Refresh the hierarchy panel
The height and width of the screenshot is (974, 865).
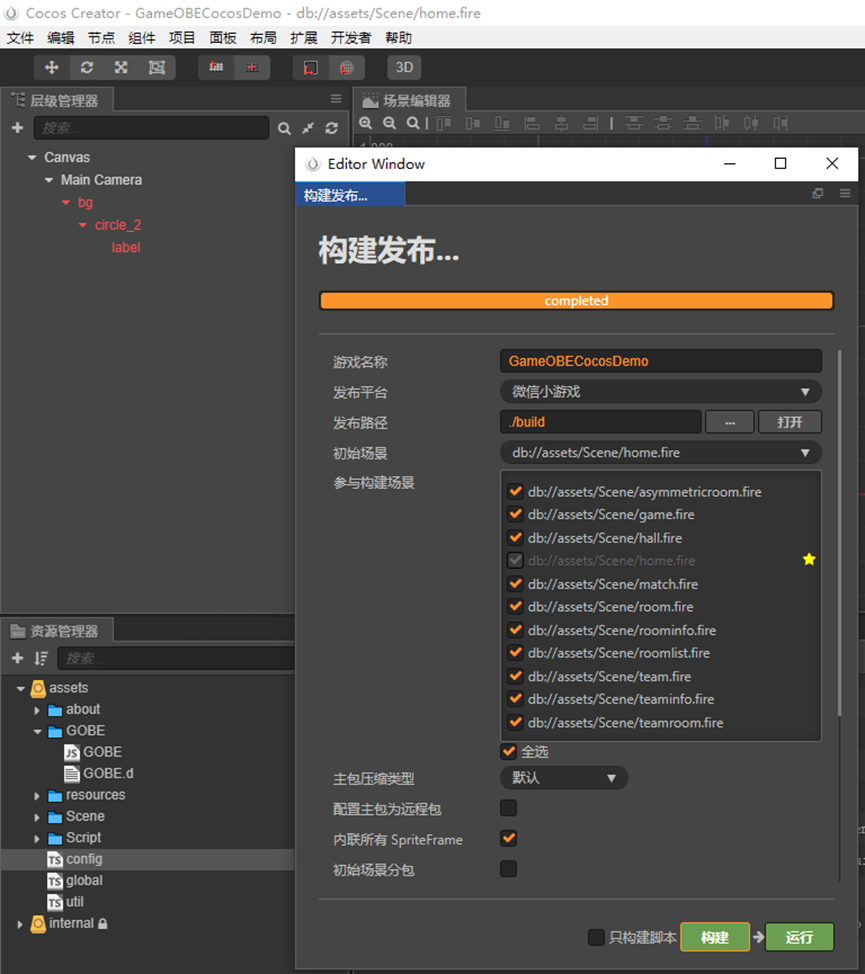[332, 128]
